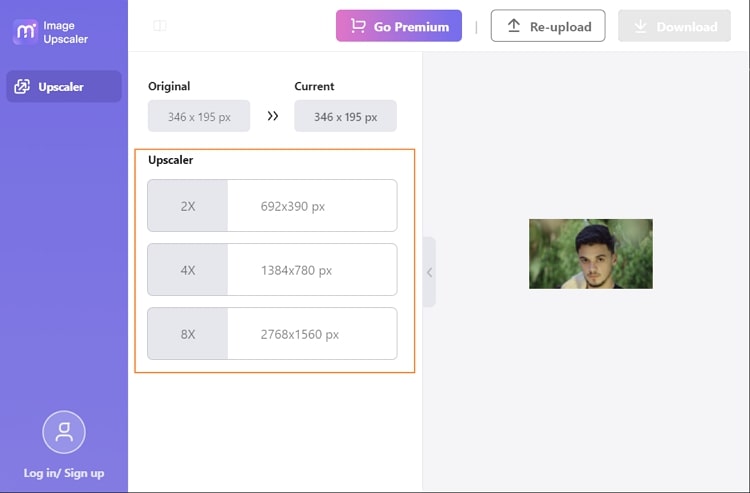
Task: Click the Go Premium button
Action: click(x=399, y=26)
